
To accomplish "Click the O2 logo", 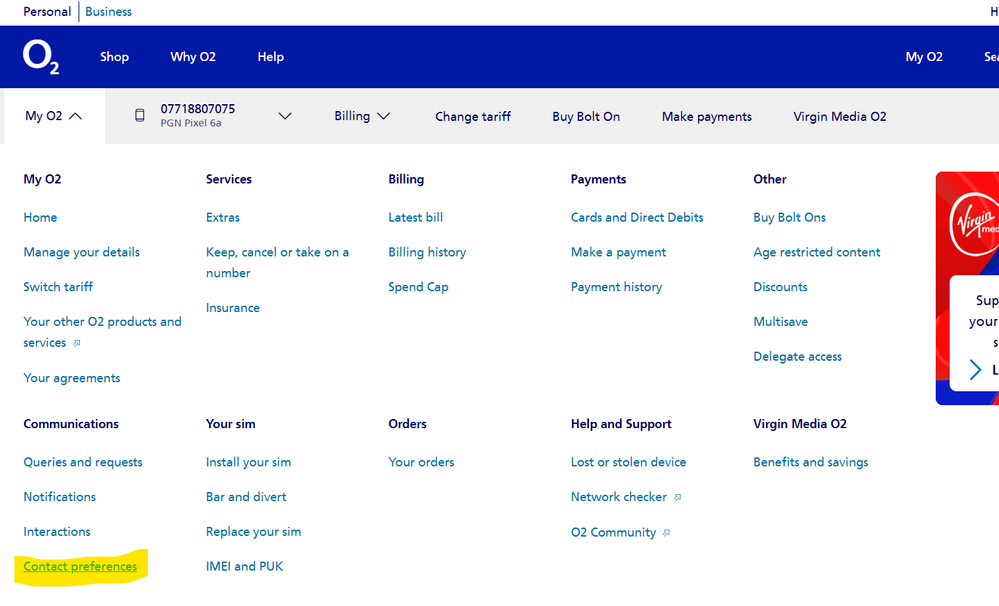I will 41,57.
